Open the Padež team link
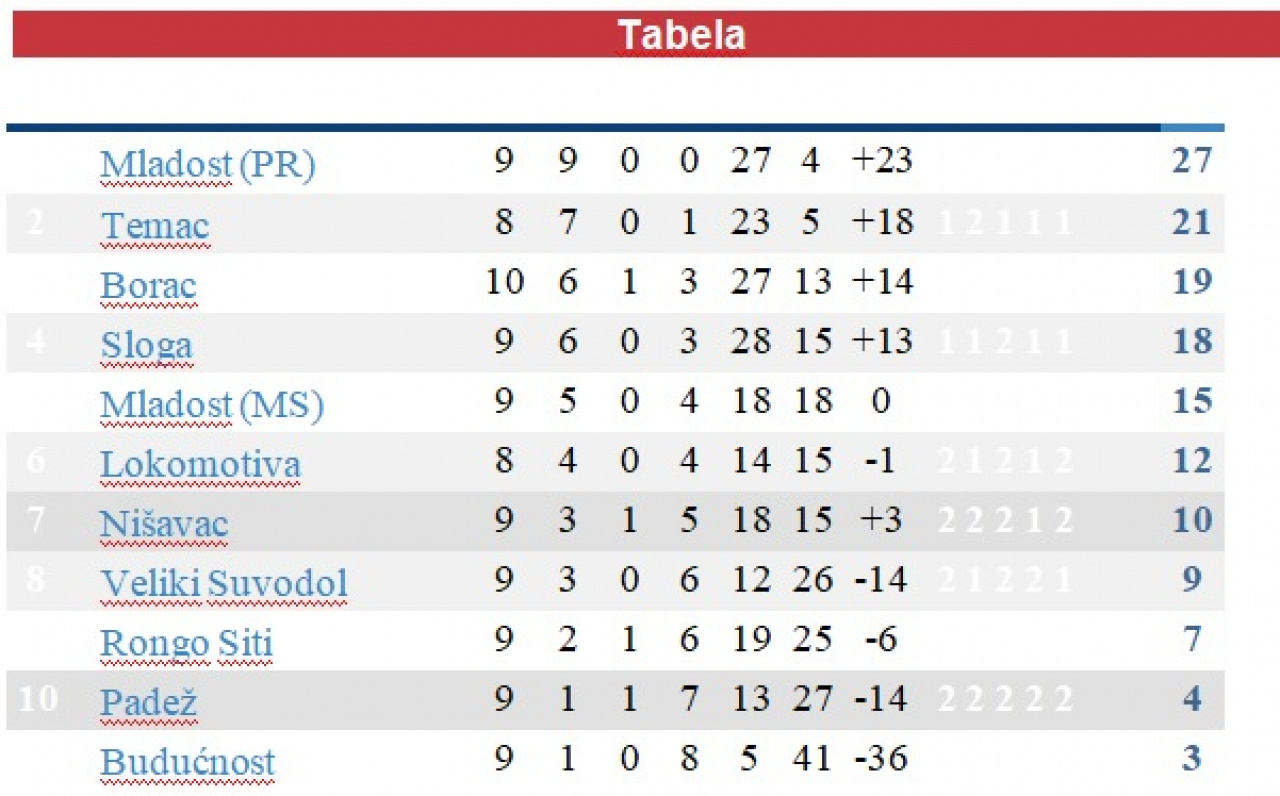1280x796 pixels. tap(135, 702)
